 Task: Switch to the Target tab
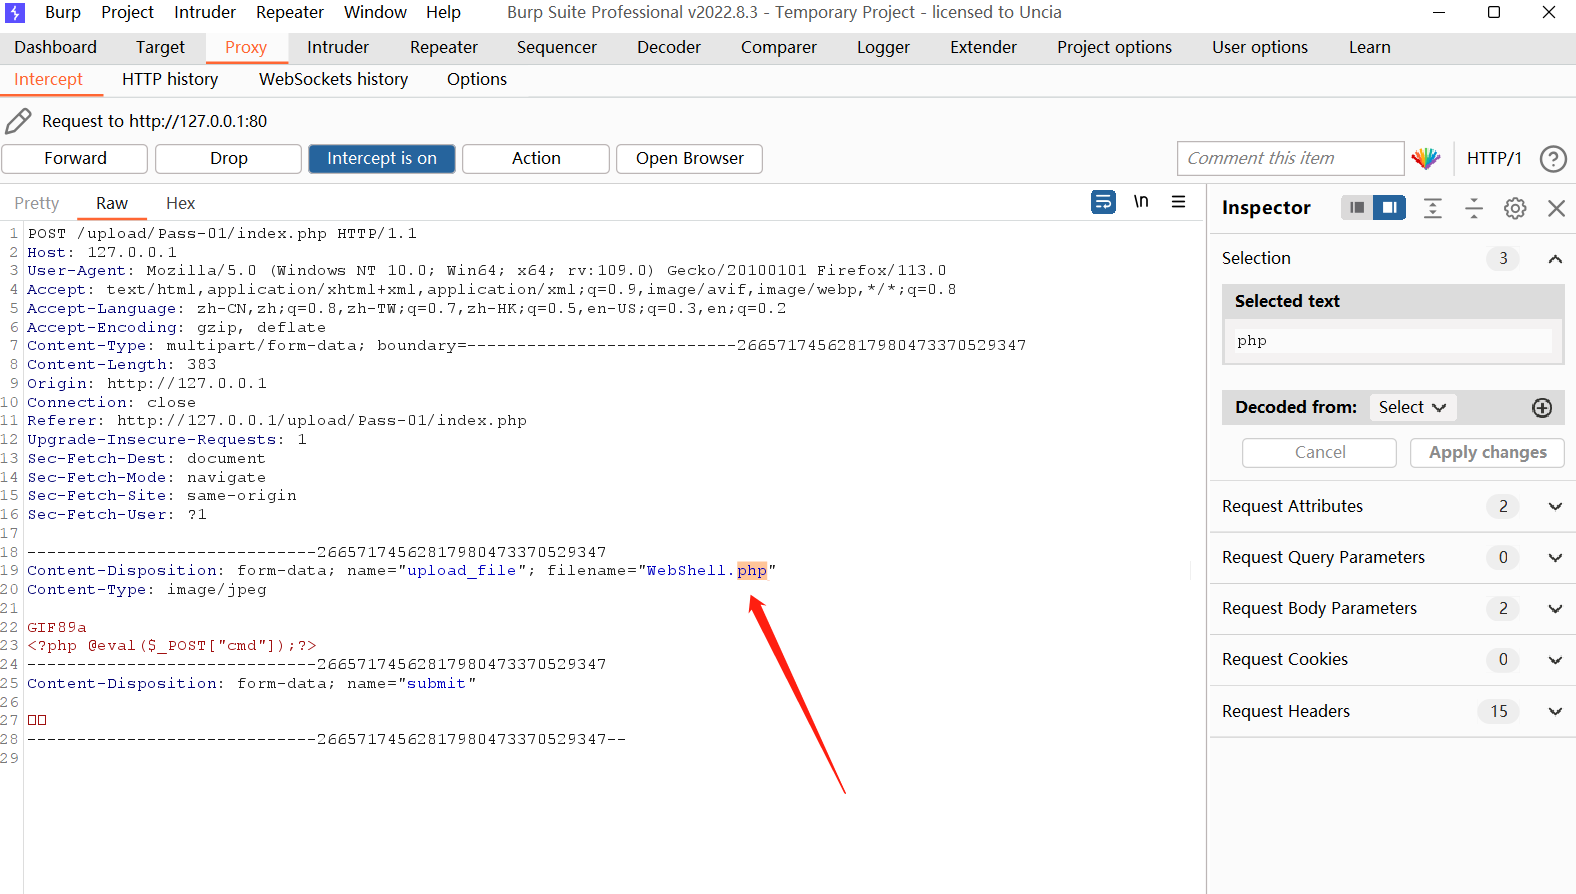(x=160, y=47)
